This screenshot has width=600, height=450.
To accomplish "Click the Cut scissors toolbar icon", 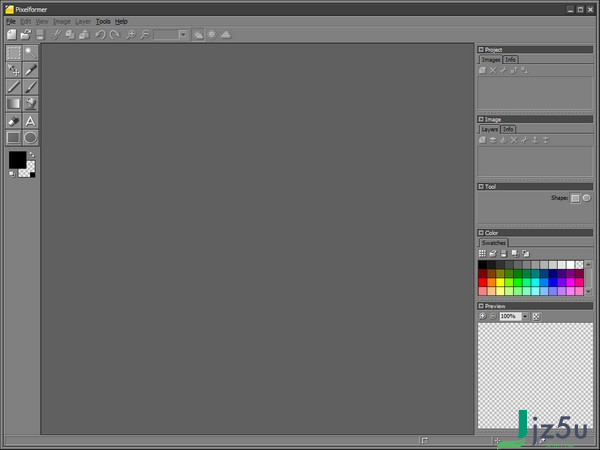I will pos(56,35).
